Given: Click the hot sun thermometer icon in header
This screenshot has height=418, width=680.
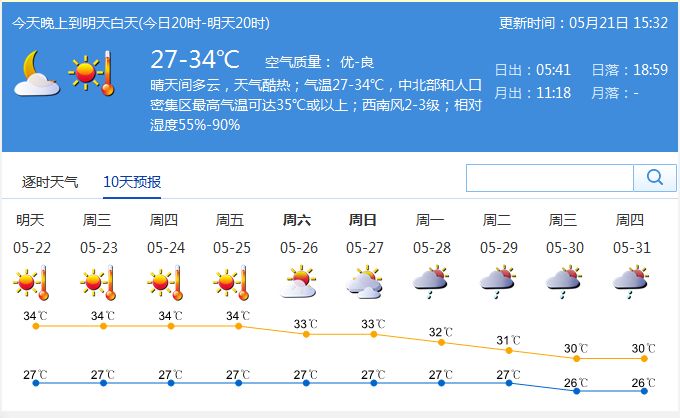Looking at the screenshot, I should tap(92, 73).
